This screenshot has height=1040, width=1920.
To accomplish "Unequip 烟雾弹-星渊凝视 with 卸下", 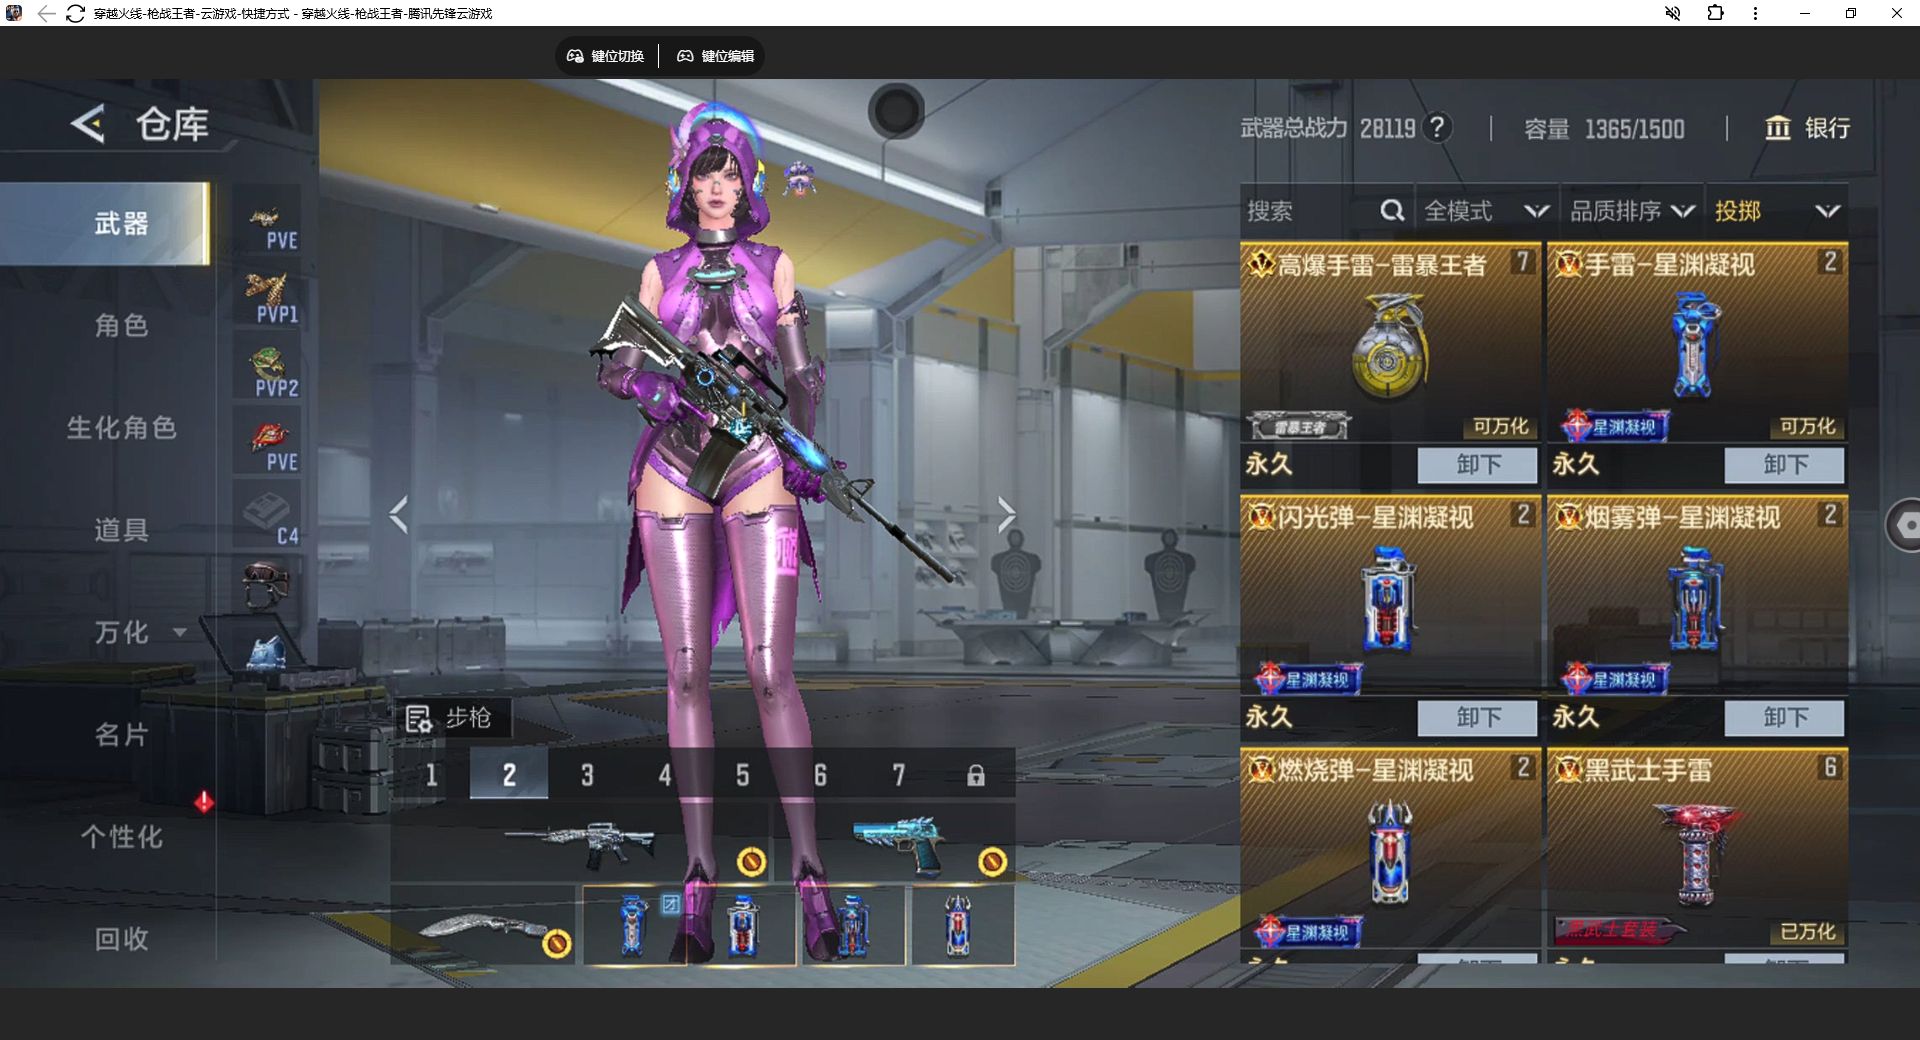I will [1785, 718].
